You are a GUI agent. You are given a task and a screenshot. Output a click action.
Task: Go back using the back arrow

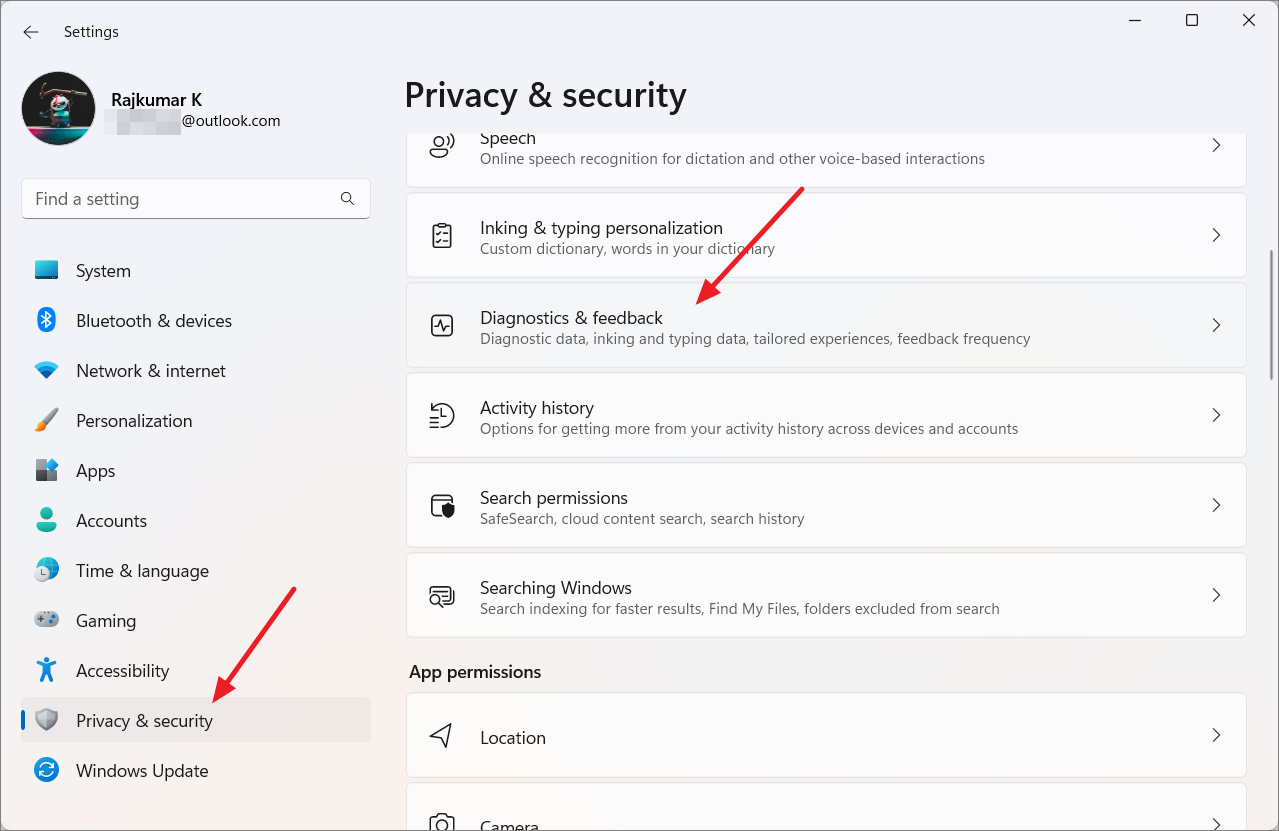coord(31,32)
